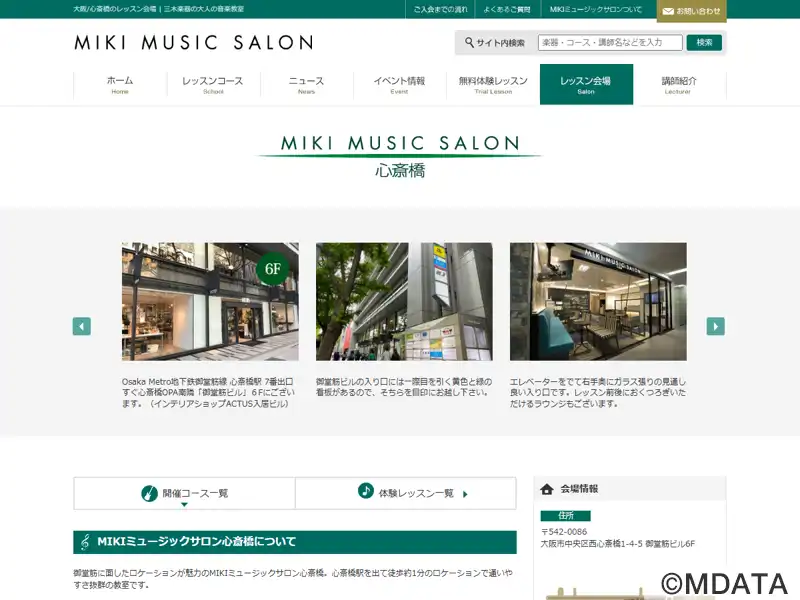Click the envelope contact icon
The width and height of the screenshot is (800, 600).
[x=668, y=11]
